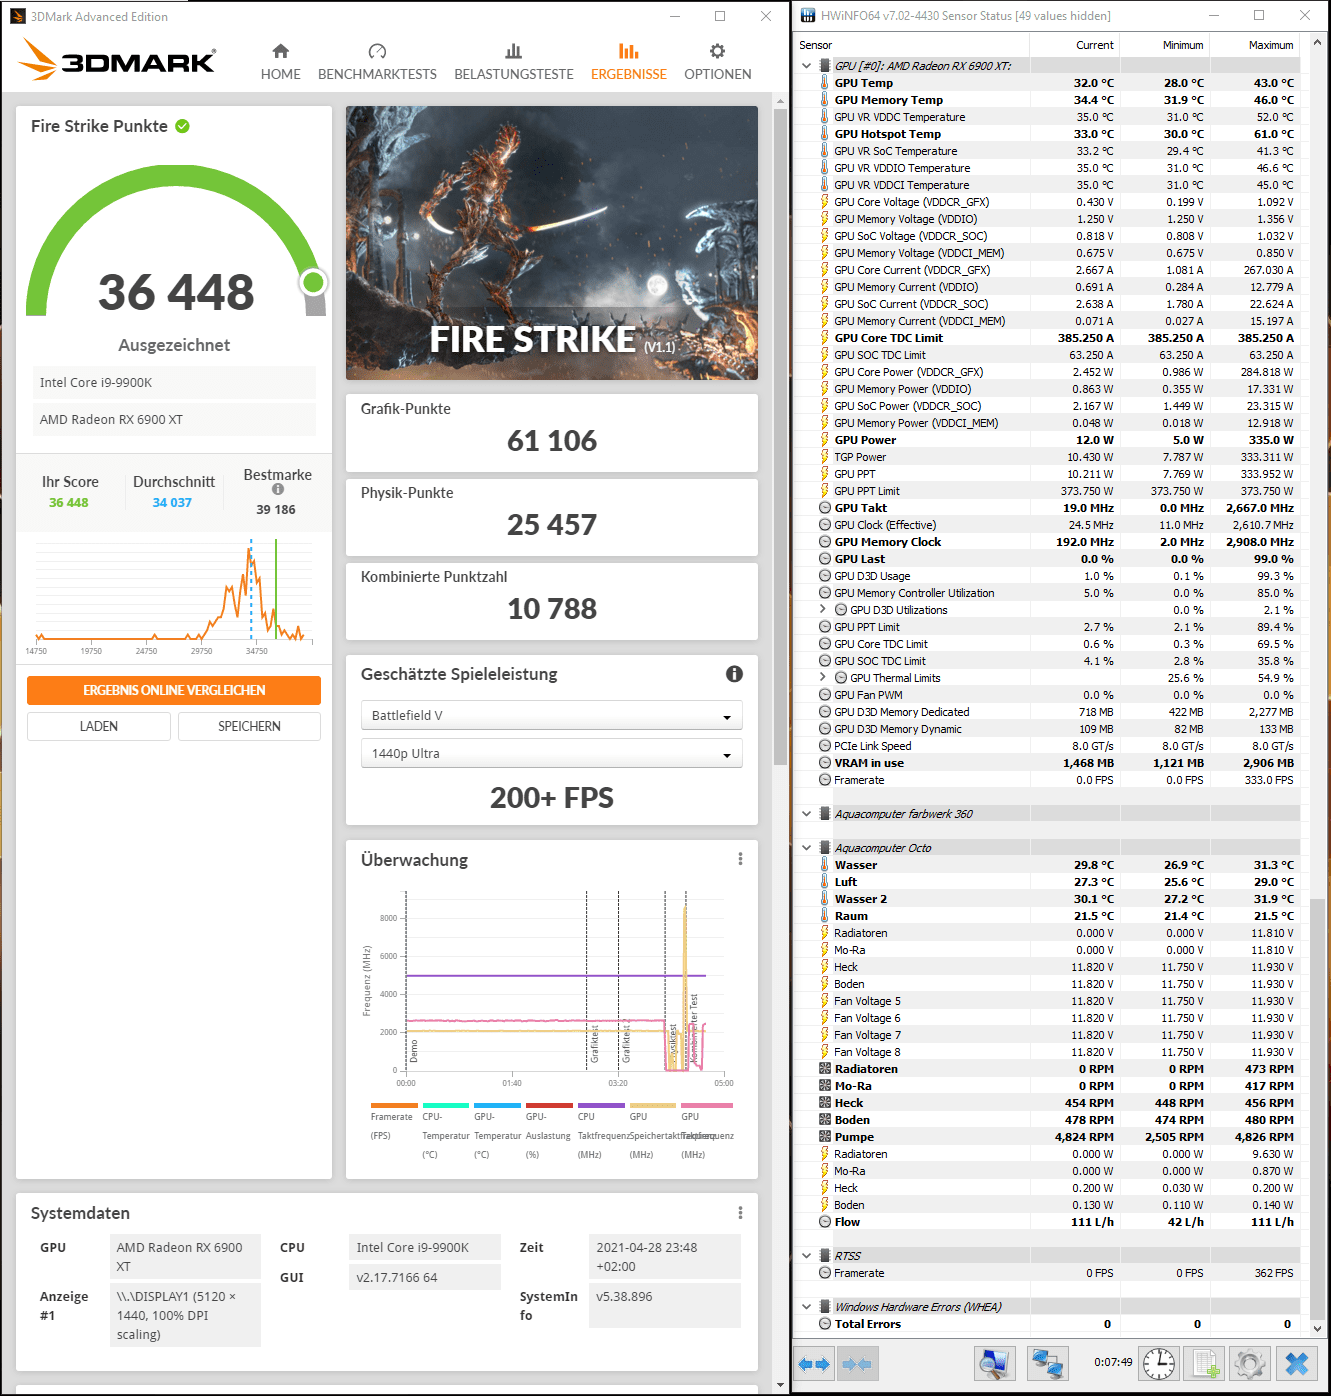Image resolution: width=1331 pixels, height=1396 pixels.
Task: Collapse the Aquacomputer Octo group
Action: click(x=807, y=848)
